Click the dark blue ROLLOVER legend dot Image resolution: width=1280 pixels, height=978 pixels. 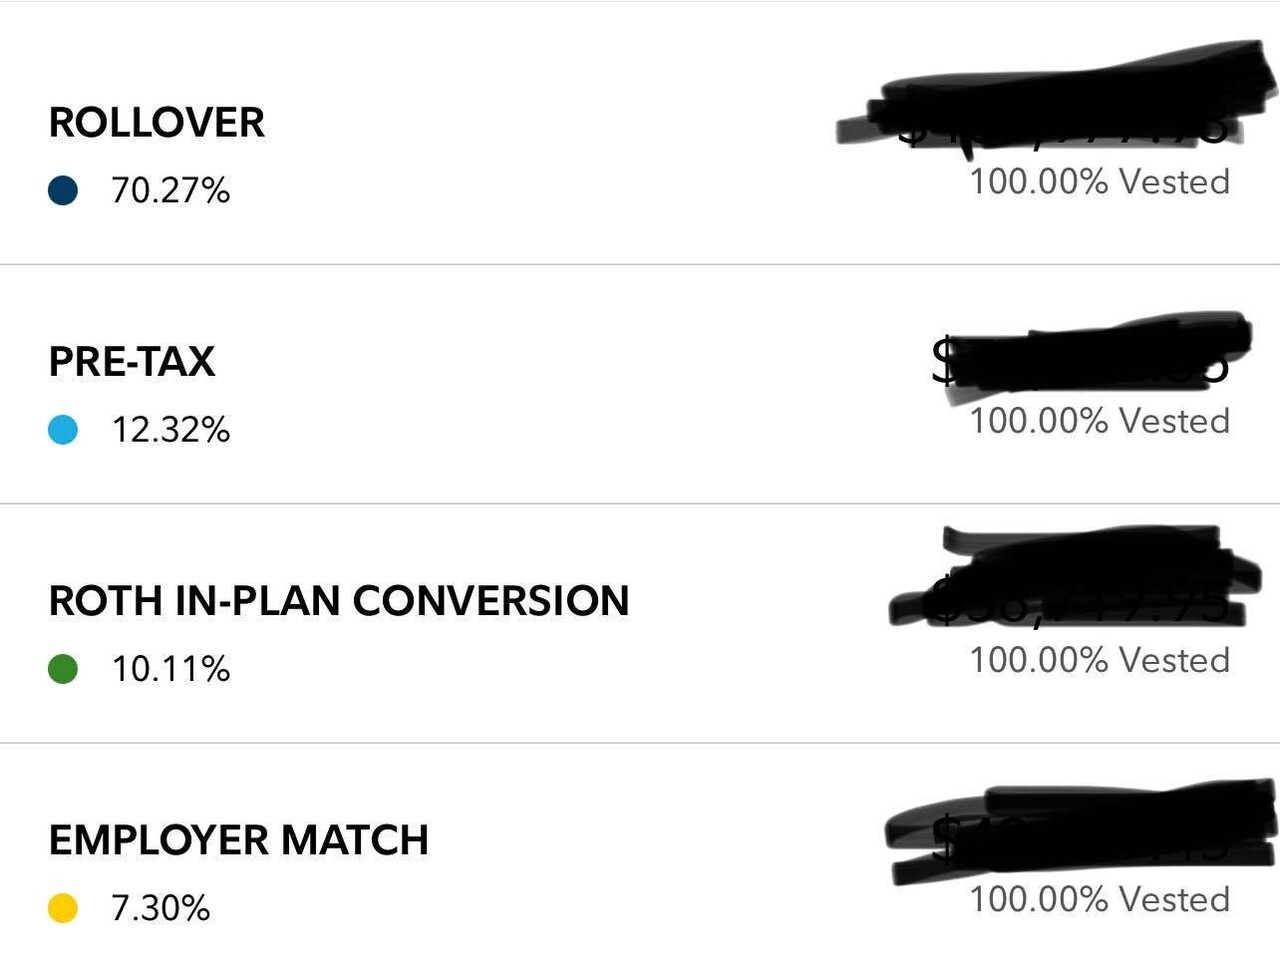coord(64,191)
